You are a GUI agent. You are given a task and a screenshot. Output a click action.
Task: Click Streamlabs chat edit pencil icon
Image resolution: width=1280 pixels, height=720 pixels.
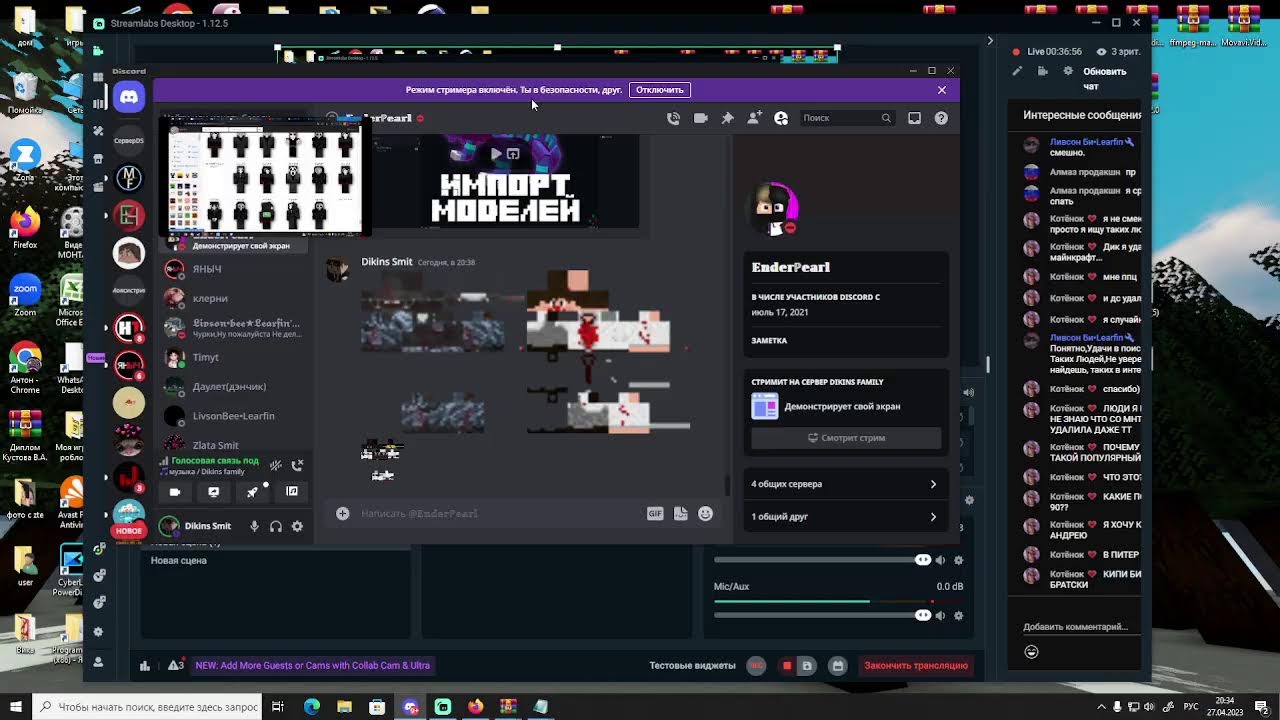tap(1017, 71)
